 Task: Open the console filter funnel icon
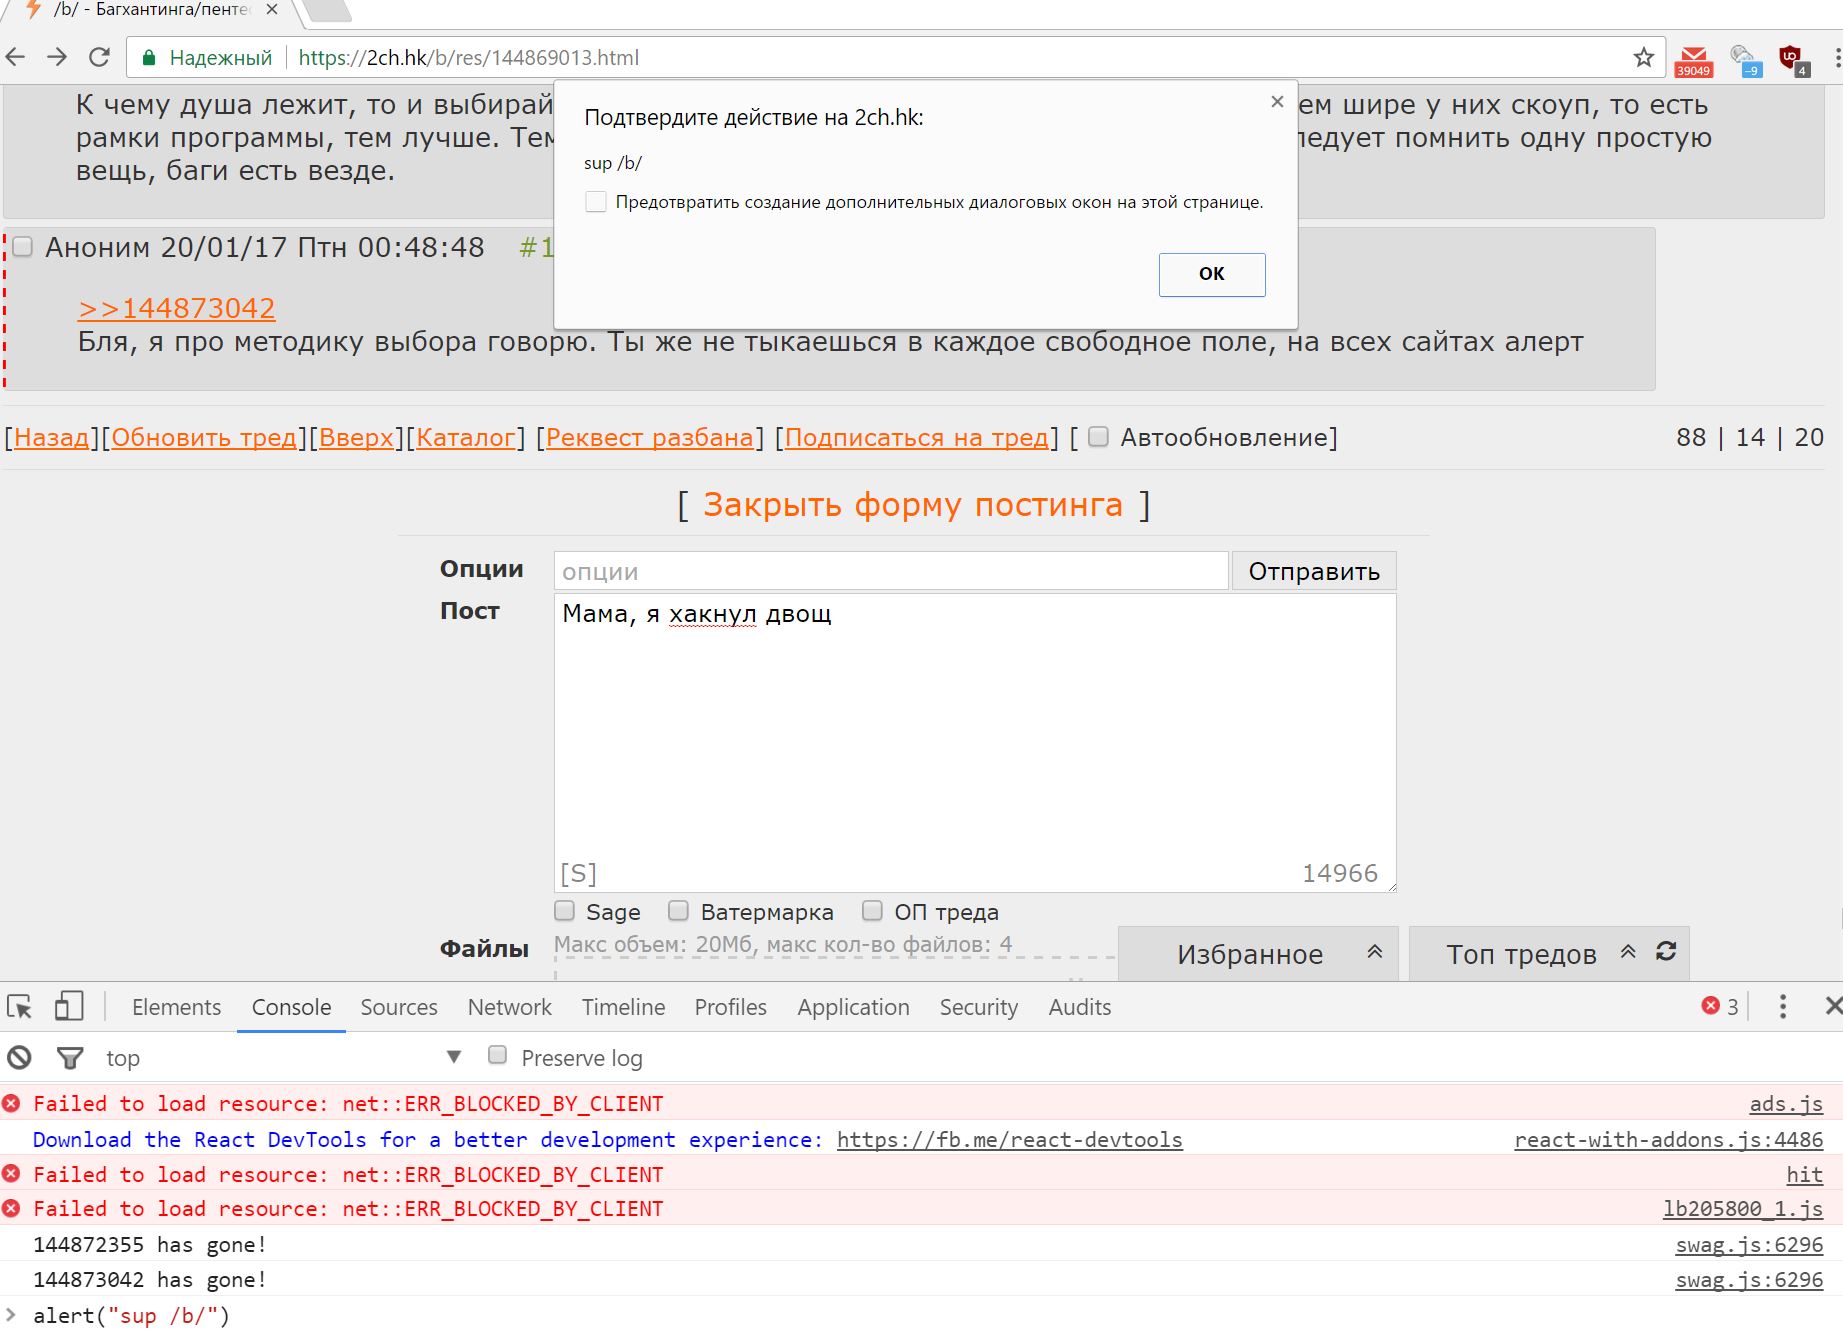coord(70,1058)
